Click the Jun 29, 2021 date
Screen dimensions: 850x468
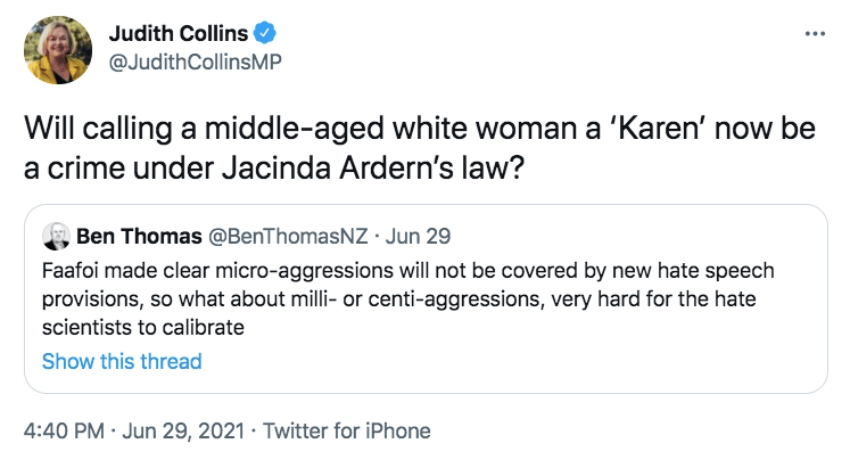coord(183,431)
